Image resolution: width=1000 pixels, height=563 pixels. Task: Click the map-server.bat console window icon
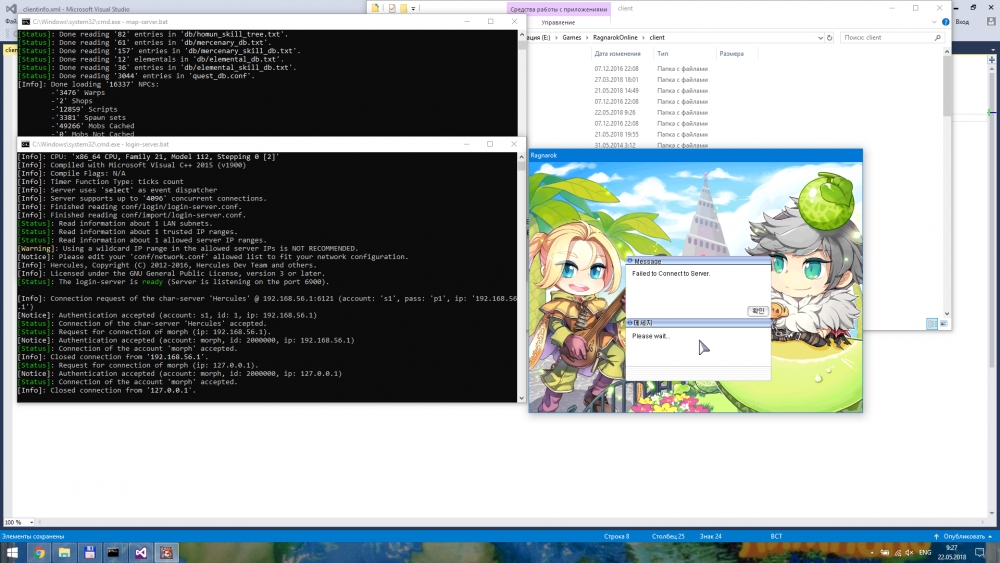pos(26,22)
